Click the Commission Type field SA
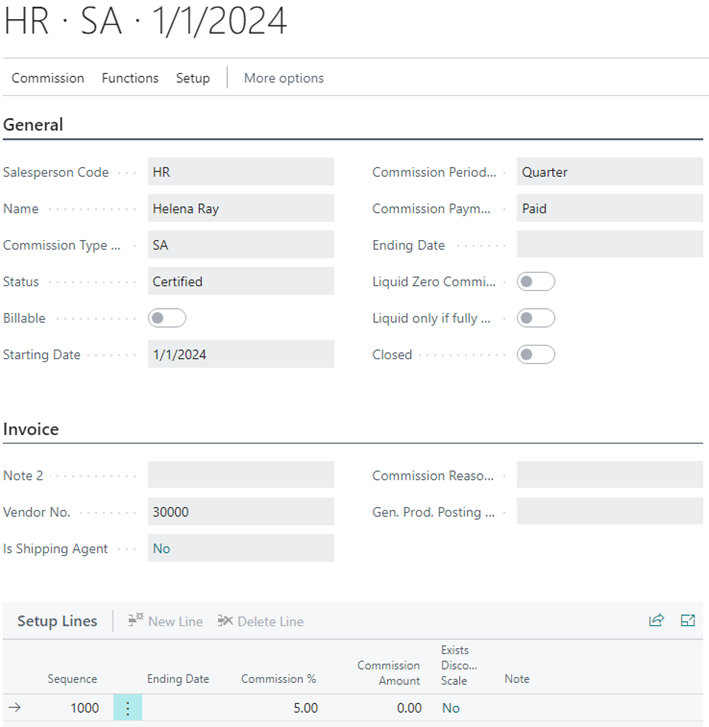 [x=241, y=245]
